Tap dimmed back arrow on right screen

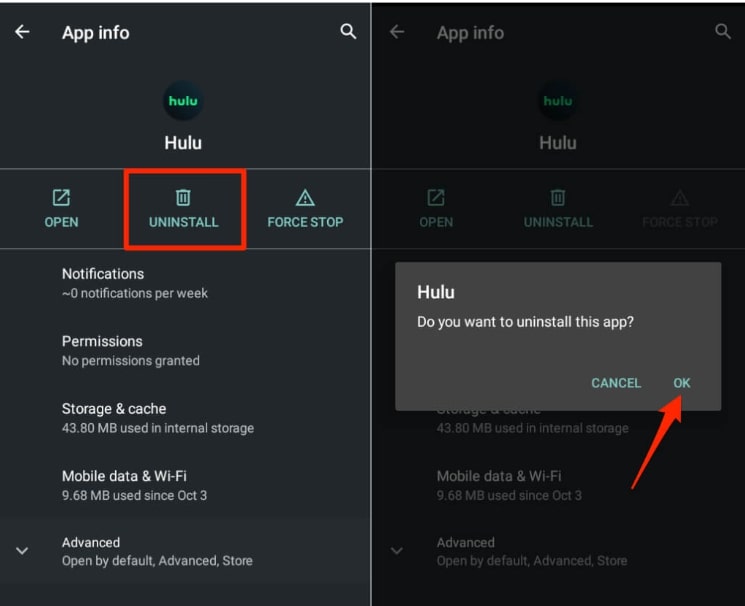[397, 32]
